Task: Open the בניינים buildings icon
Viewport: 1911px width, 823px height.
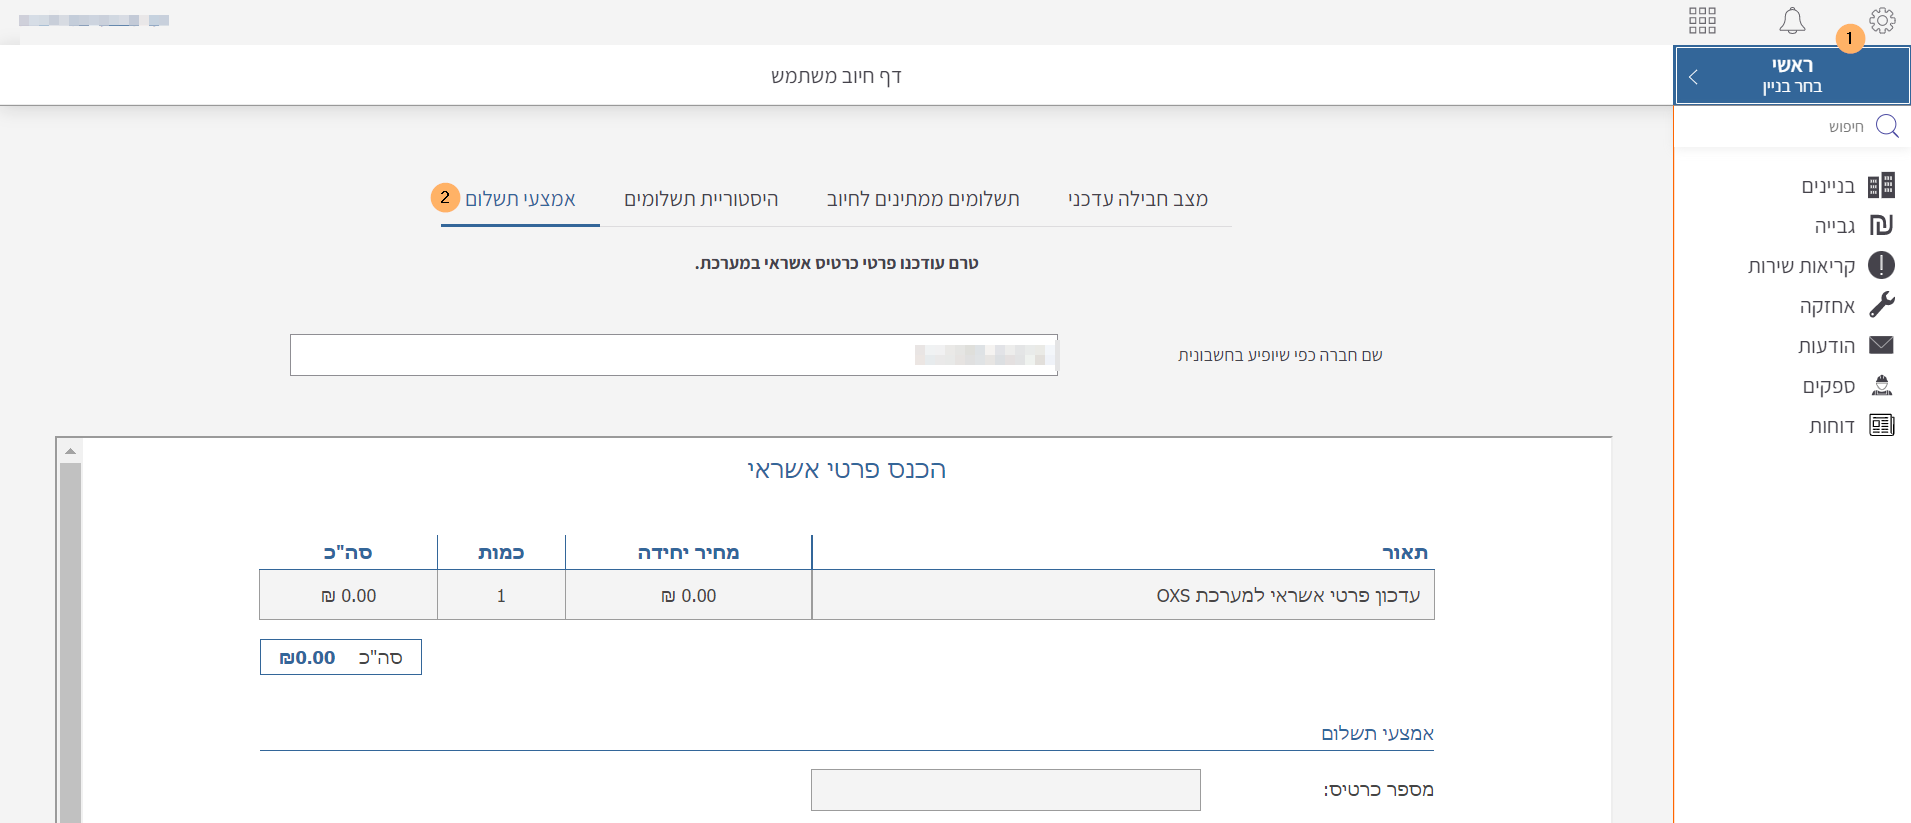Action: pyautogui.click(x=1881, y=185)
